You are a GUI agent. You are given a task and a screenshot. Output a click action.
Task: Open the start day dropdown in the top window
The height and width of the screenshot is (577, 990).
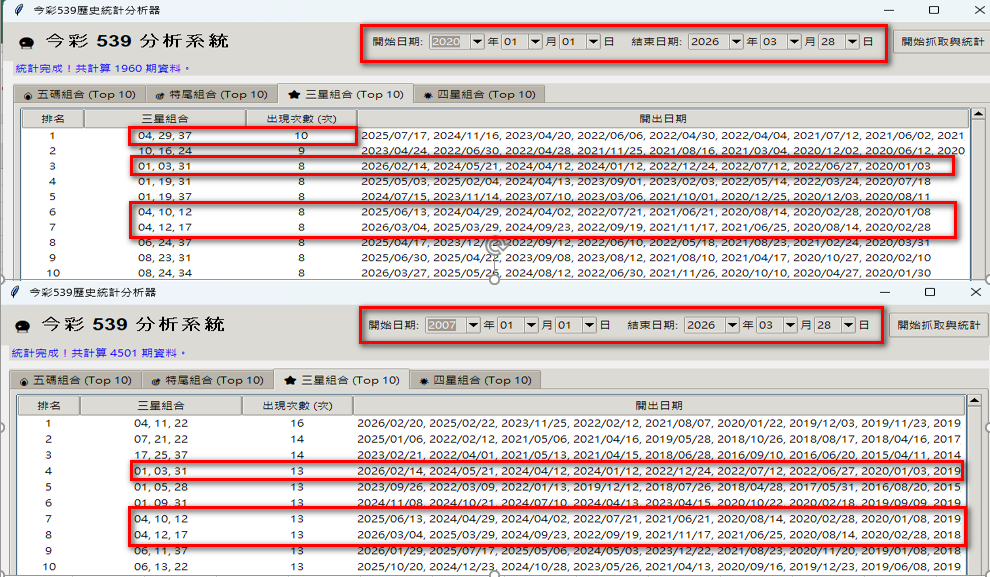tap(593, 42)
